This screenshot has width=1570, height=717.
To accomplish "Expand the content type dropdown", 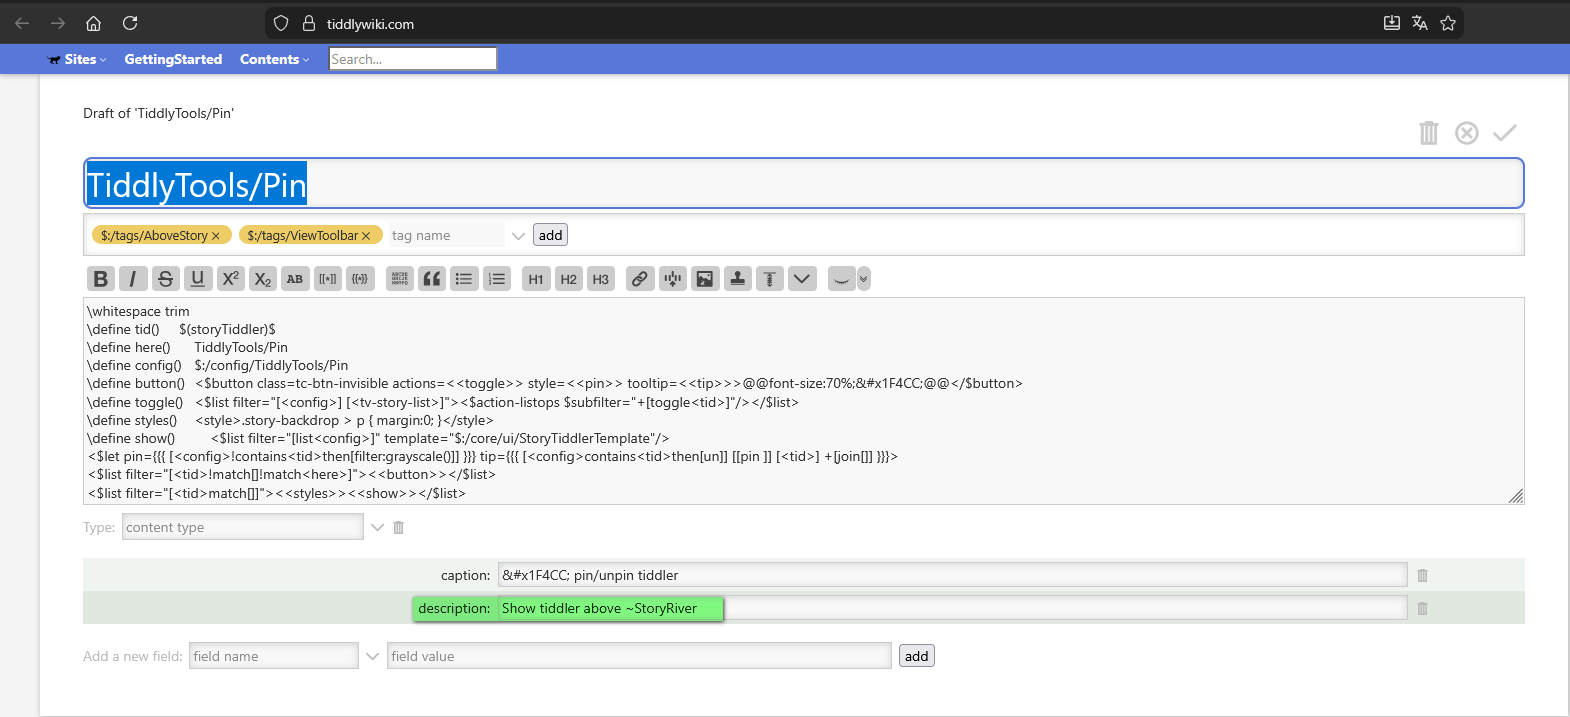I will point(377,527).
